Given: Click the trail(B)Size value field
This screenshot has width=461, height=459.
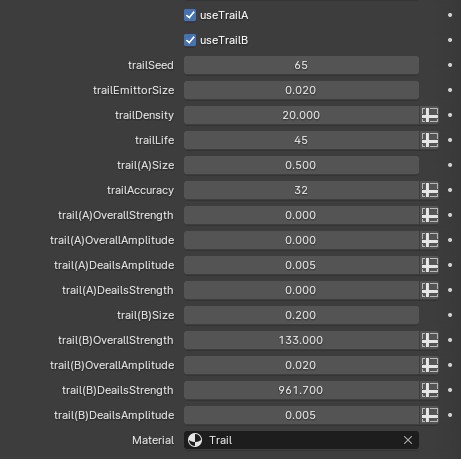Looking at the screenshot, I should (x=301, y=315).
